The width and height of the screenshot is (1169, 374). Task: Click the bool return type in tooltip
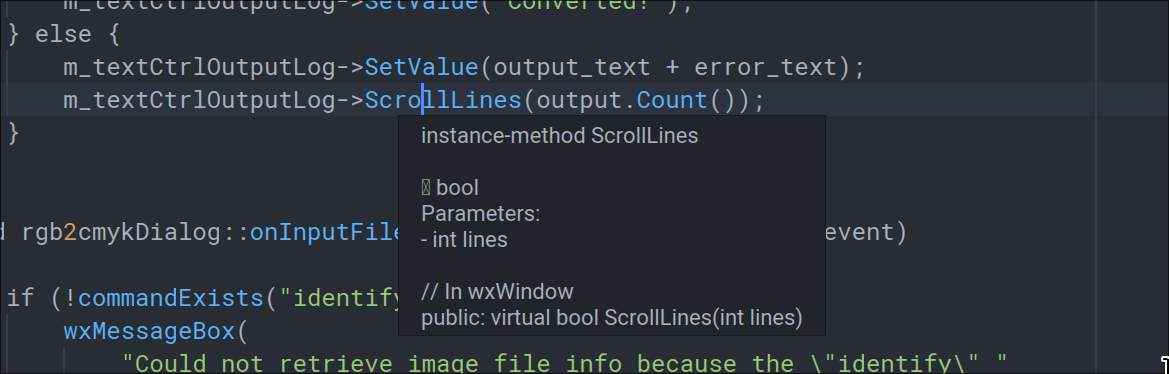pyautogui.click(x=457, y=188)
